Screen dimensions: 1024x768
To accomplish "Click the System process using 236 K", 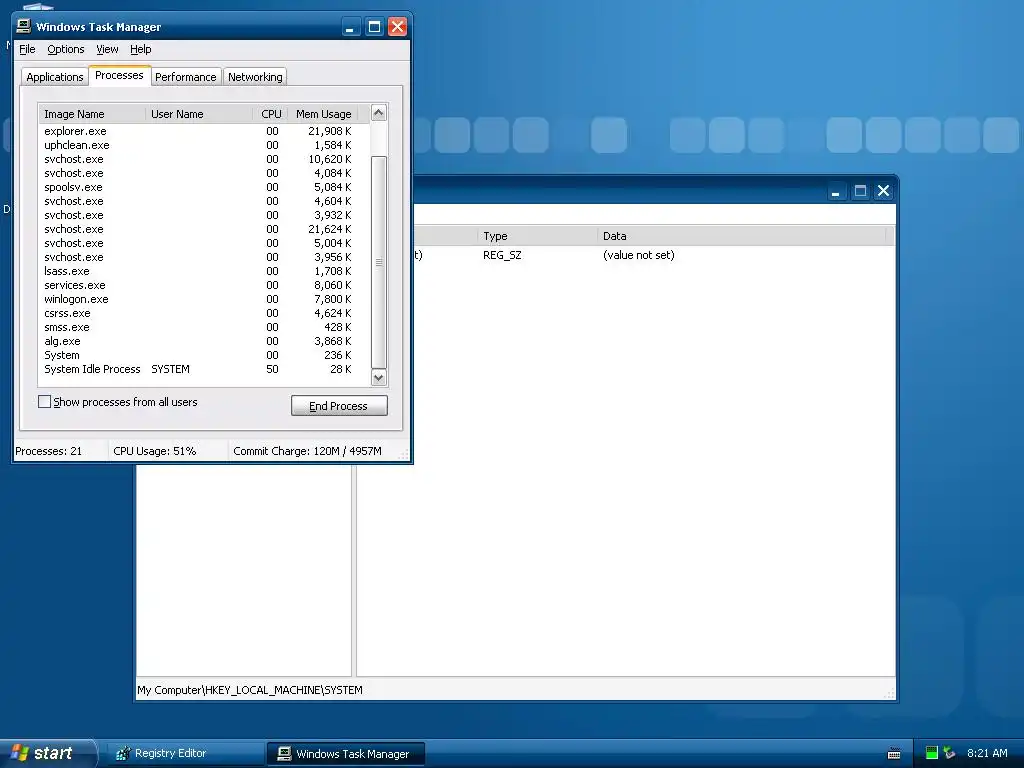I will coord(204,355).
